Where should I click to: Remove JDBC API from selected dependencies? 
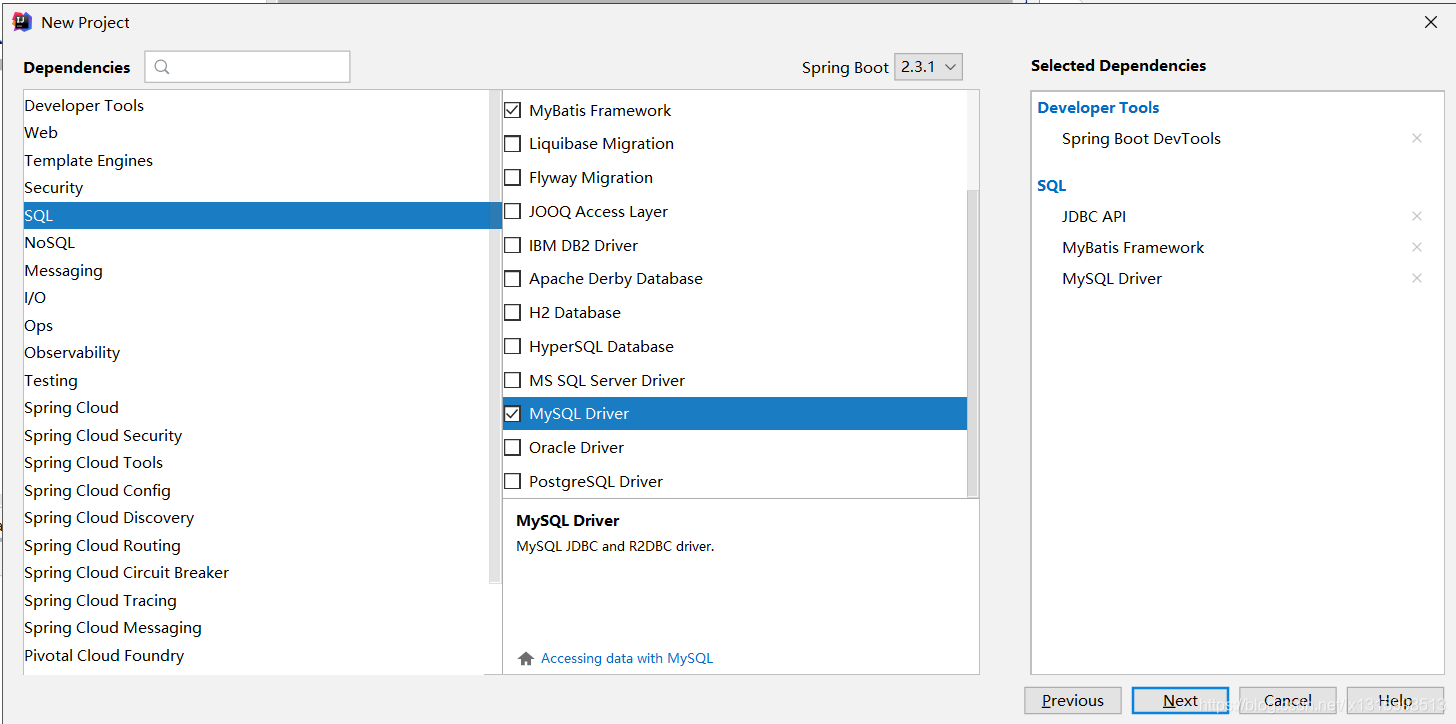coord(1416,217)
